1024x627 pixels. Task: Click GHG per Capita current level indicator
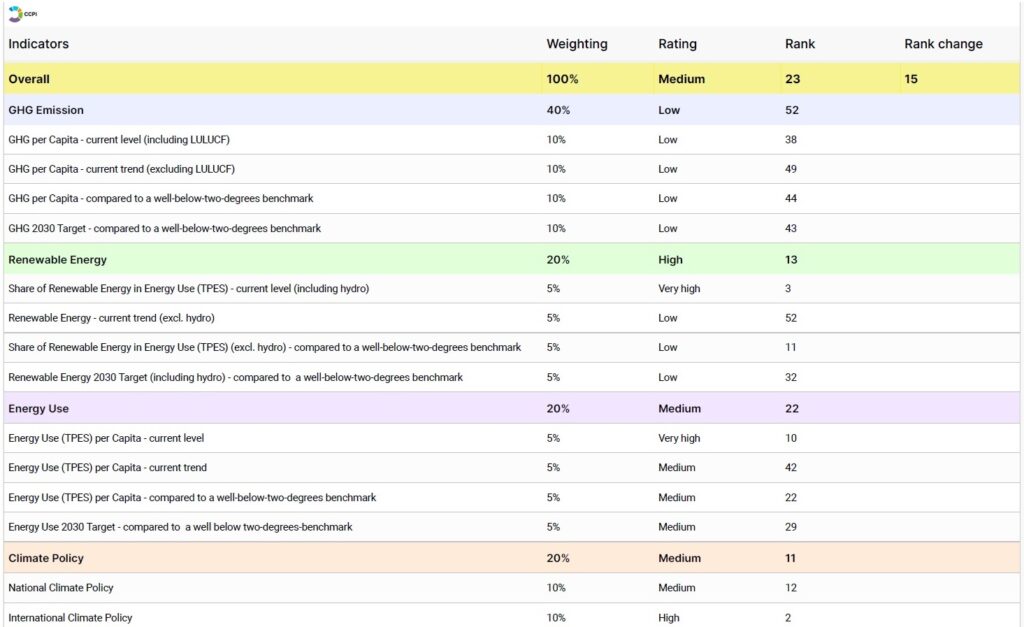[x=121, y=140]
